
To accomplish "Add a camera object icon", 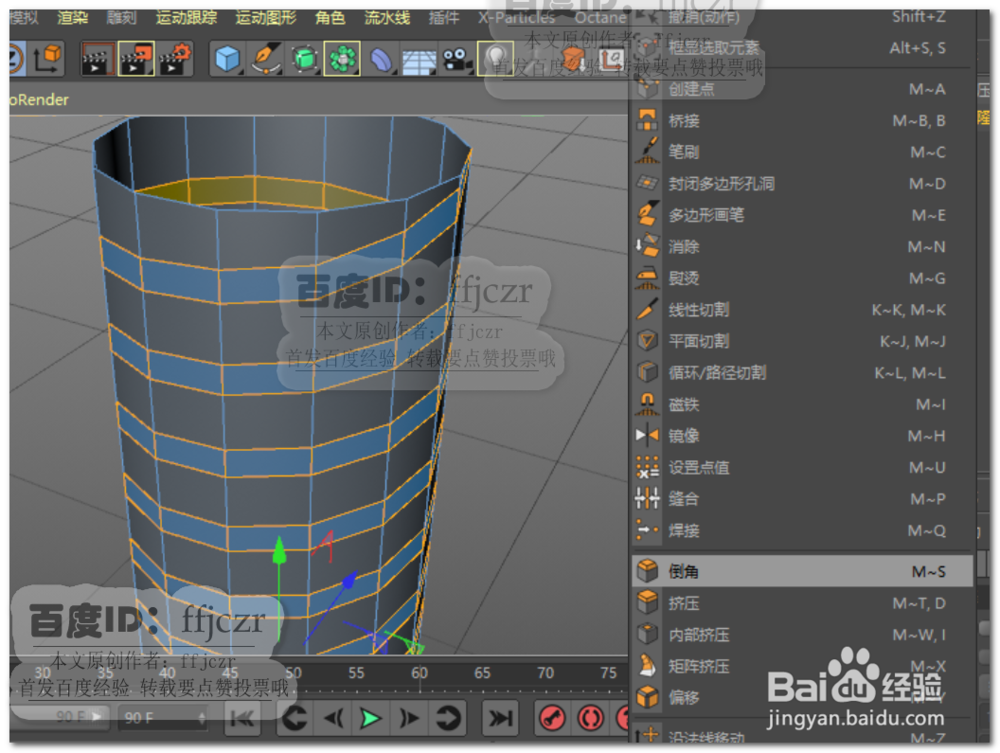I will pyautogui.click(x=457, y=60).
